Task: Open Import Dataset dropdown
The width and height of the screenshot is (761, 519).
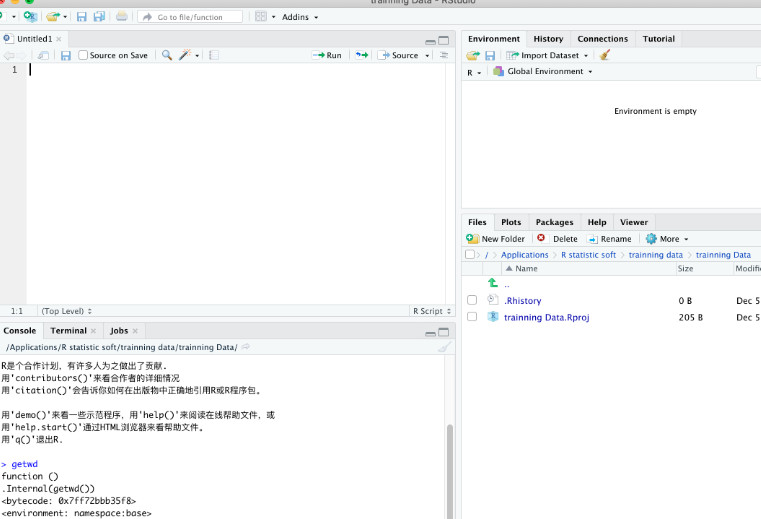Action: tap(547, 55)
